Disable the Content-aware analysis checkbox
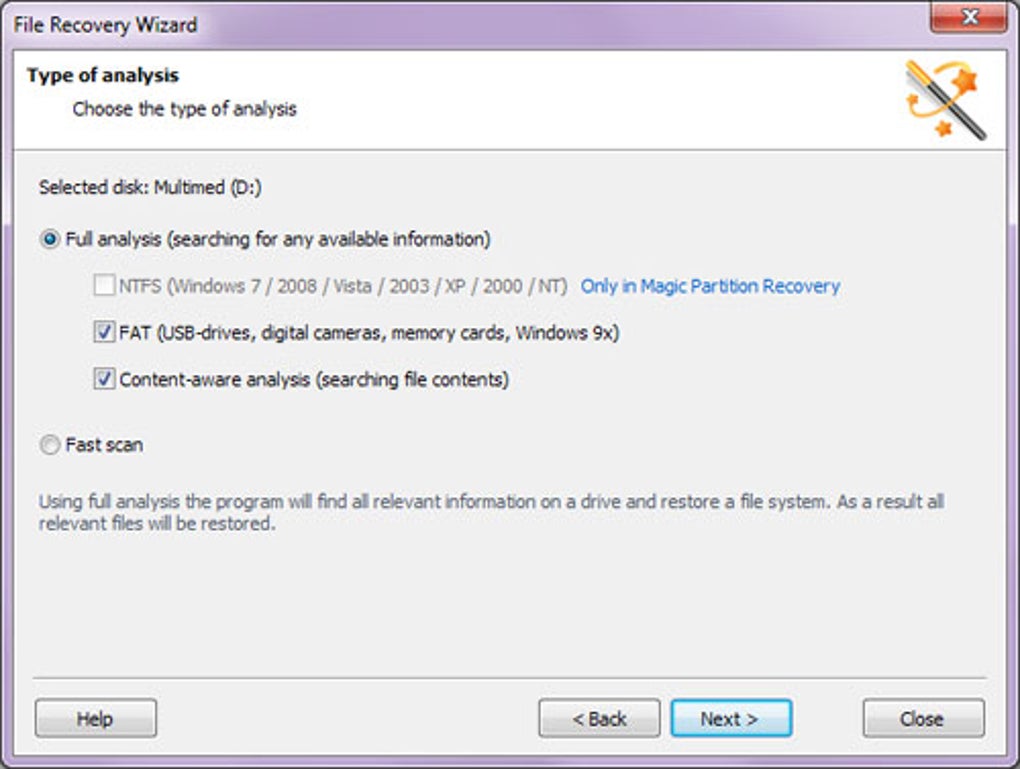1020x769 pixels. (104, 380)
